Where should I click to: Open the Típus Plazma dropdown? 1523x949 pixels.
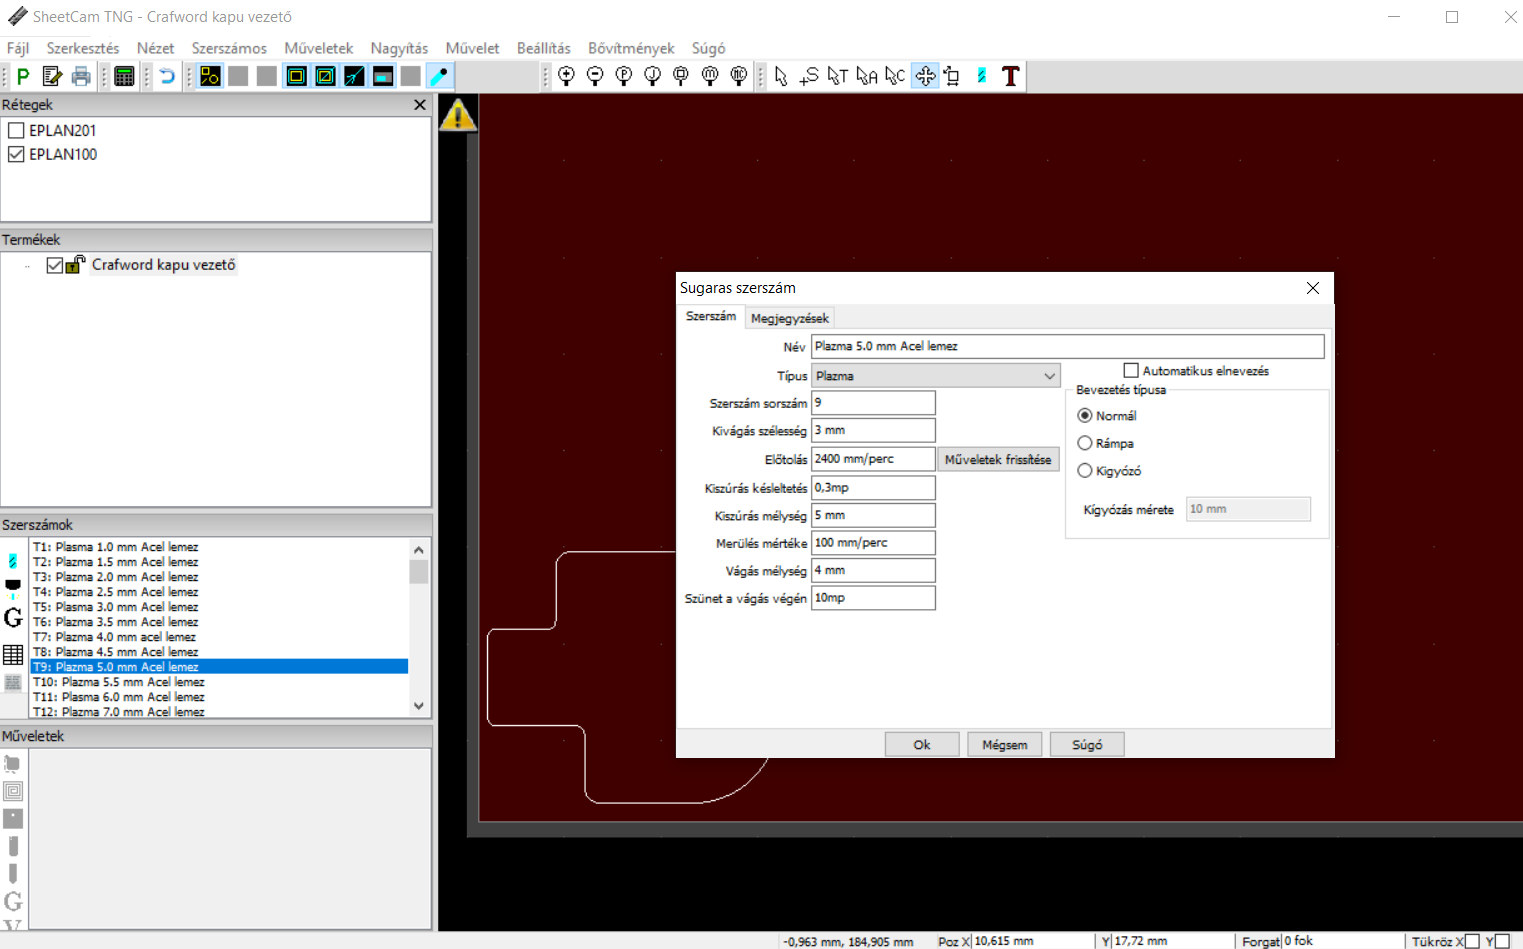tap(935, 376)
